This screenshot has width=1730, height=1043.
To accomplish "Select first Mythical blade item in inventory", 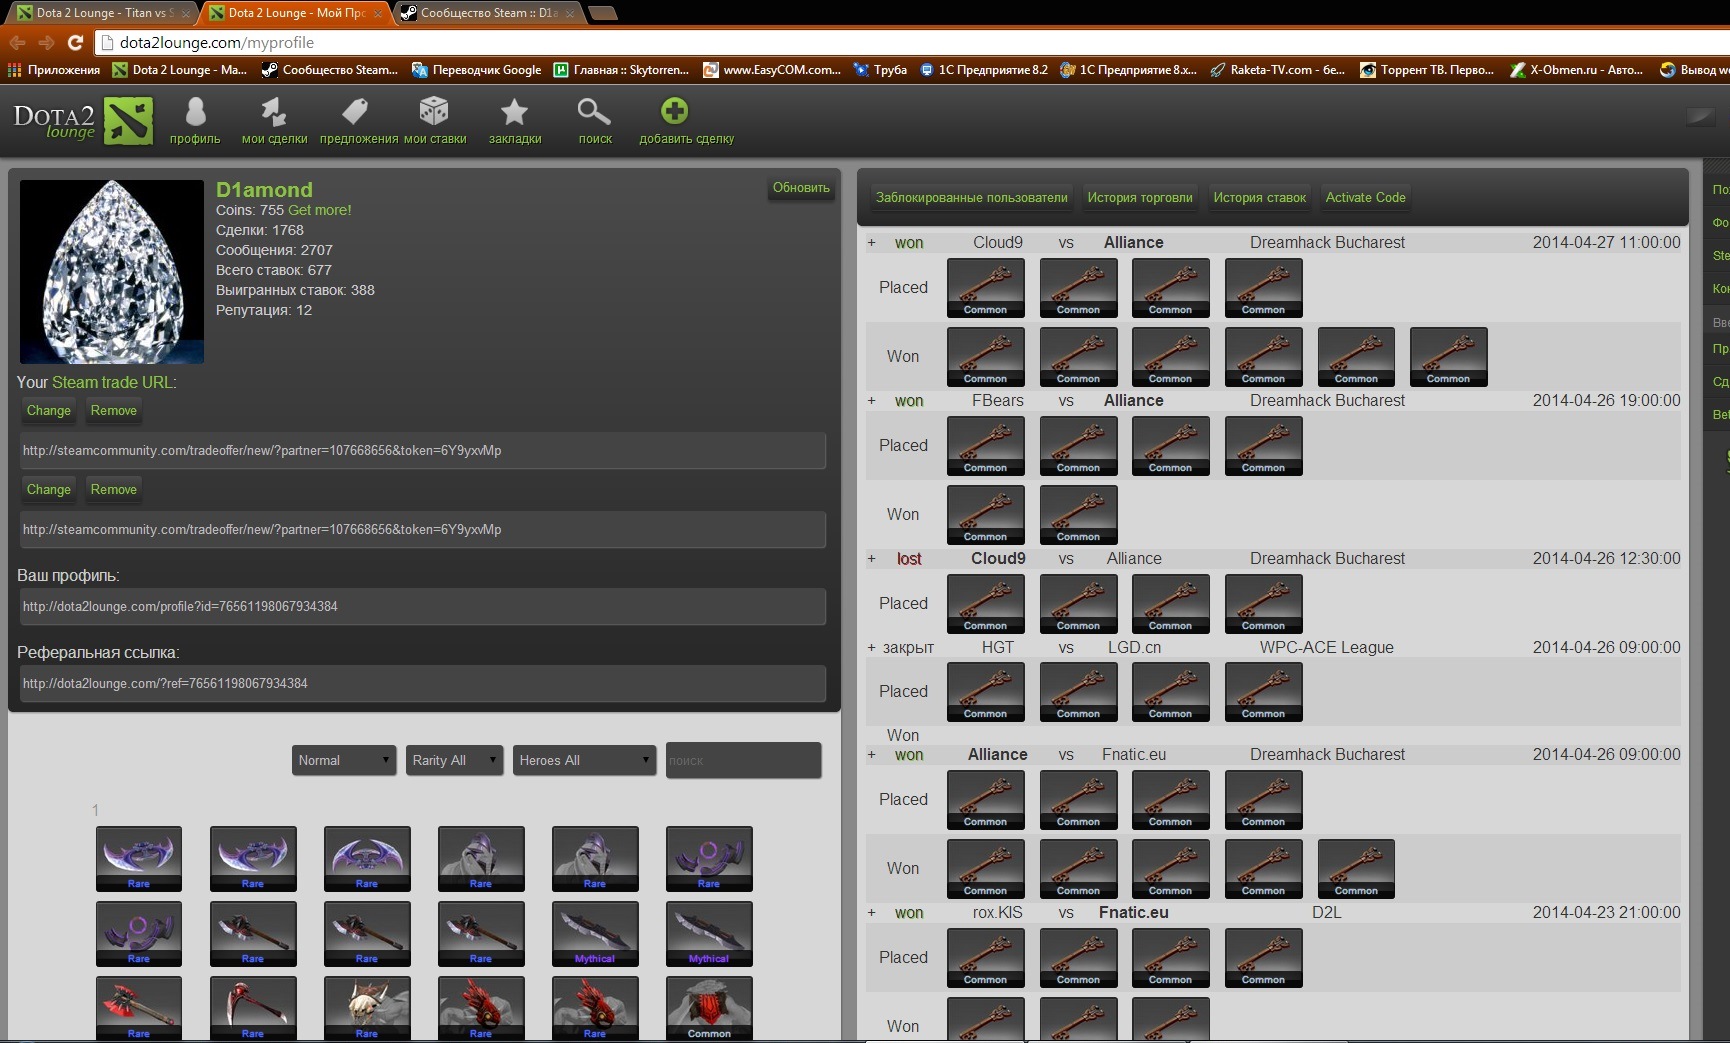I will click(595, 933).
